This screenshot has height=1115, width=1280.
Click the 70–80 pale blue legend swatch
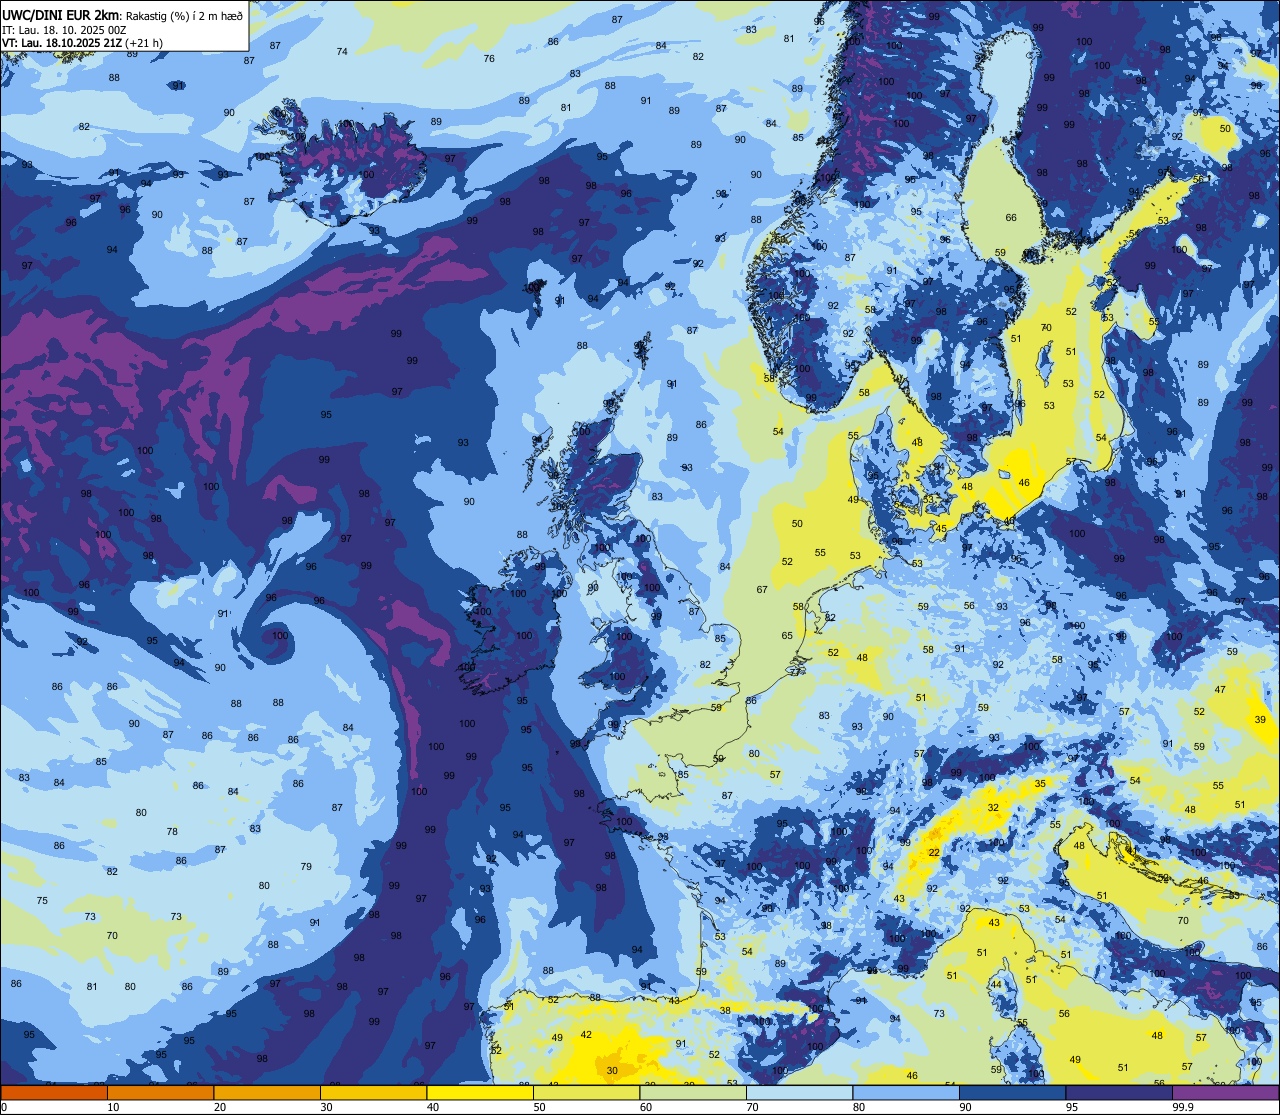[x=799, y=1092]
